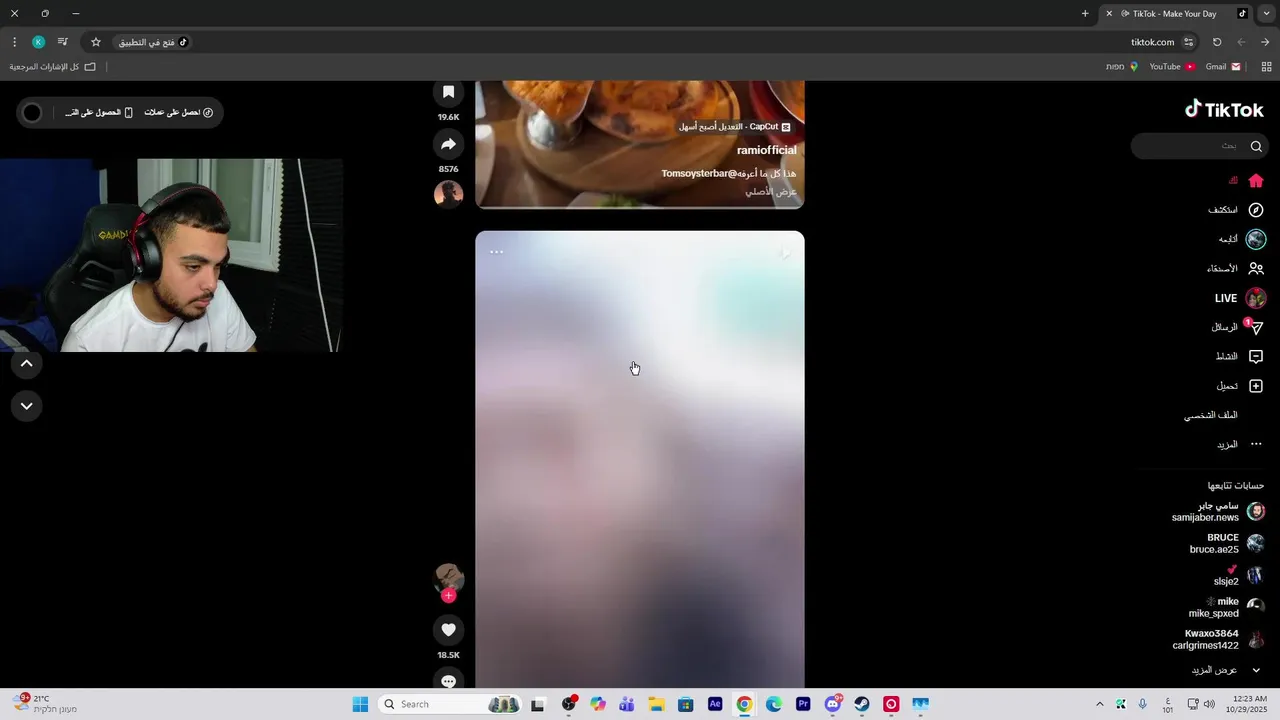Bookmark this page with the star icon

point(96,42)
